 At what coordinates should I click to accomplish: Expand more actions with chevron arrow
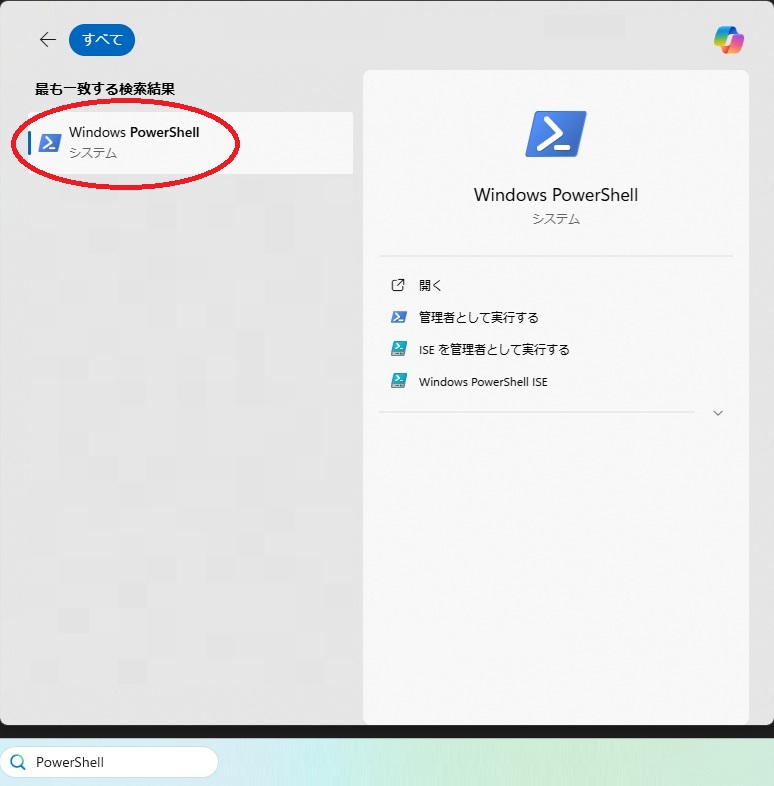718,413
